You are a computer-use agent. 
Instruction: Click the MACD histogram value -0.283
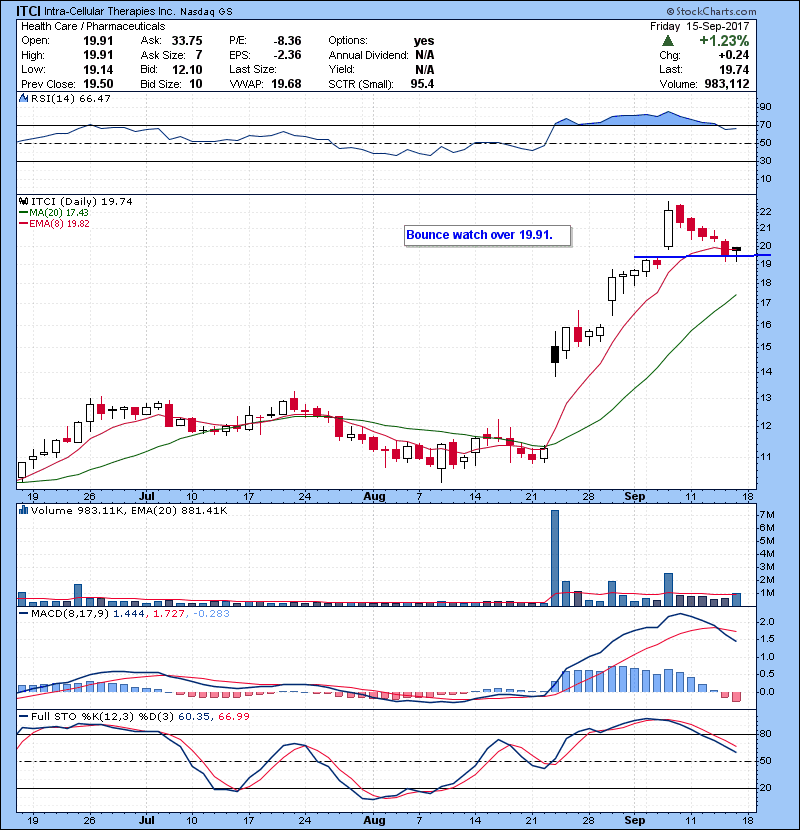click(x=211, y=614)
